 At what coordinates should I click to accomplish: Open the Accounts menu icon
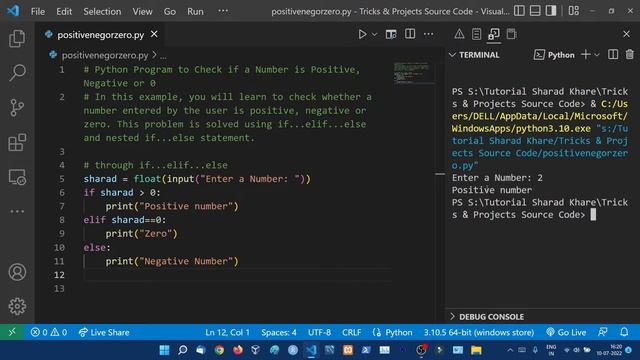coord(17,272)
